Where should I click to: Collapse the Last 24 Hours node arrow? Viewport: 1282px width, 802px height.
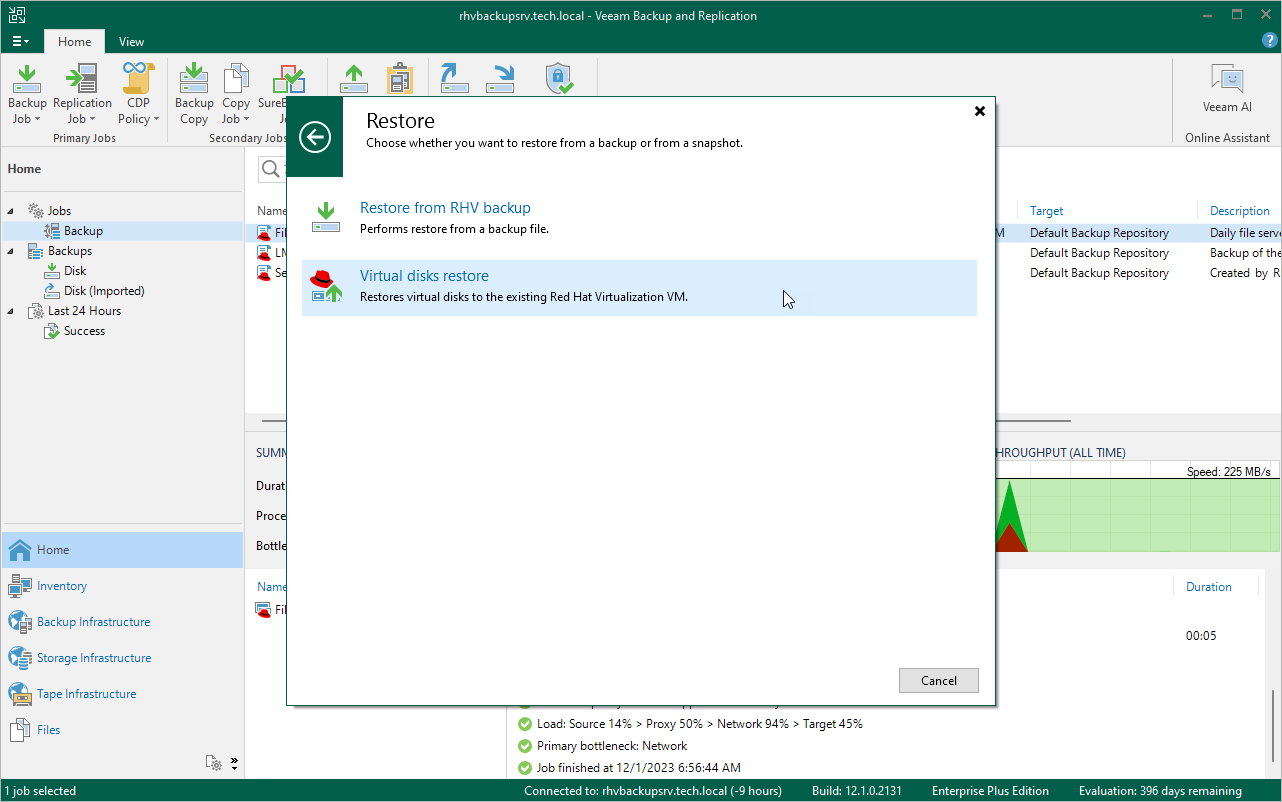point(12,311)
